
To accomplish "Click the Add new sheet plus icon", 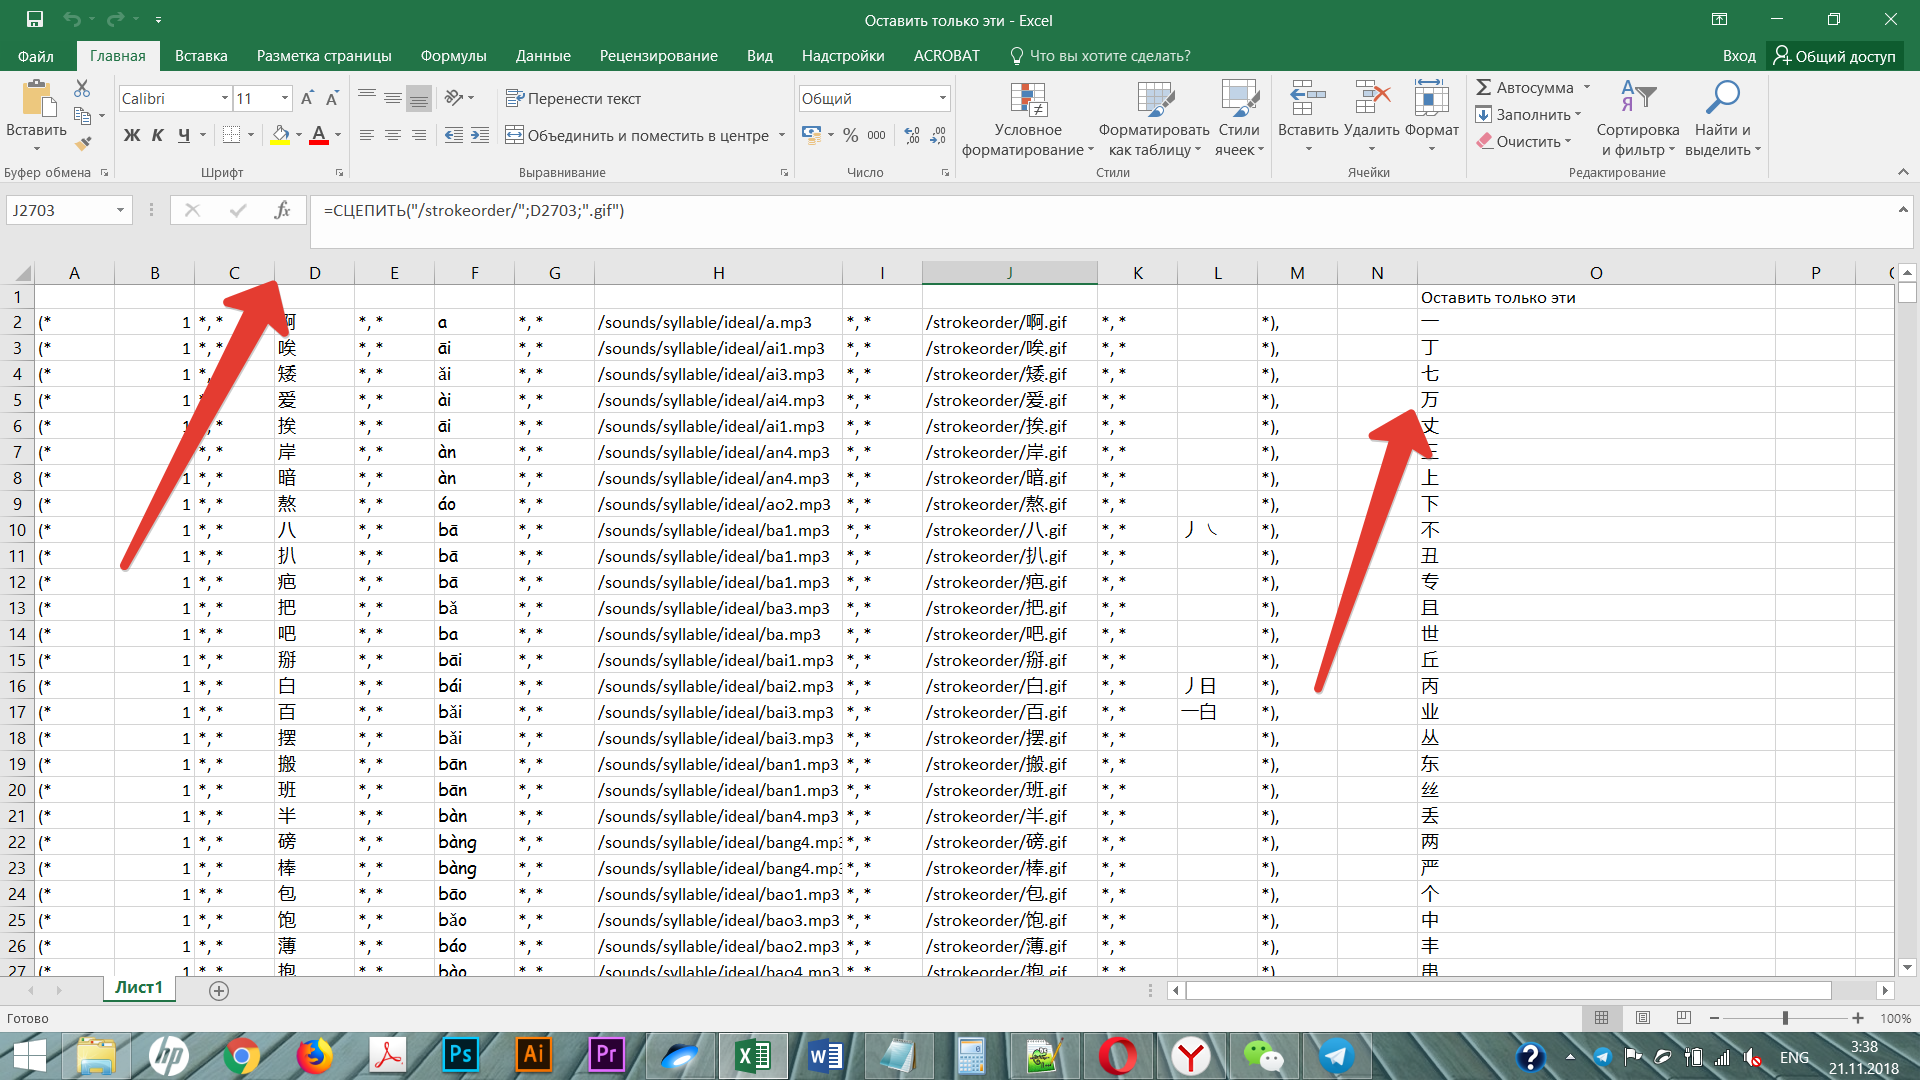I will 219,990.
